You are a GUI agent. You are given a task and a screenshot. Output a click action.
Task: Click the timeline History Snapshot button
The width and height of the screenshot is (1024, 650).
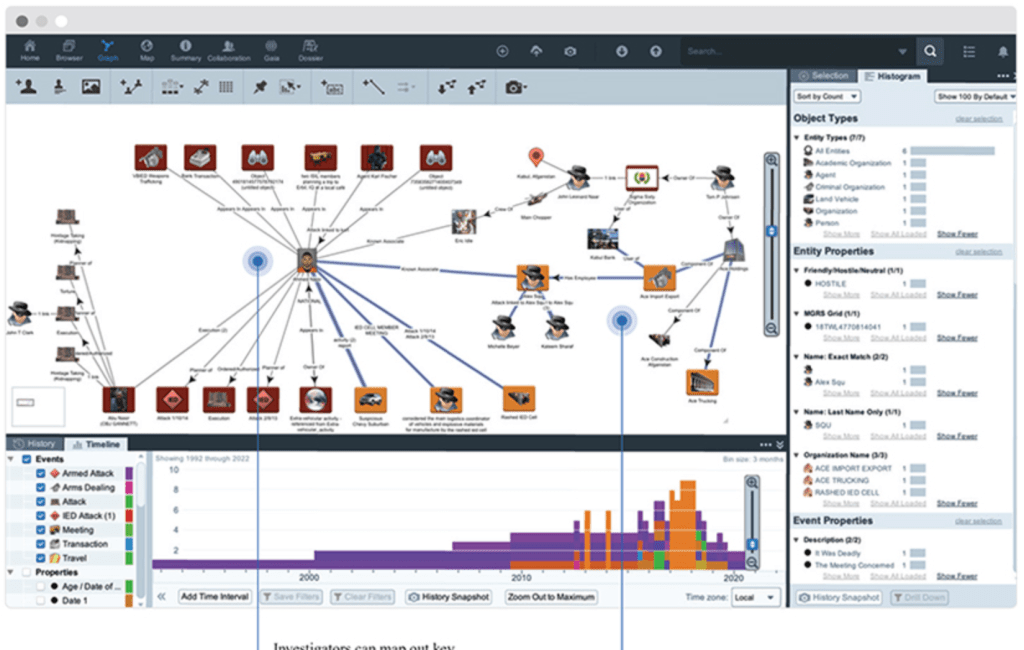pyautogui.click(x=449, y=597)
